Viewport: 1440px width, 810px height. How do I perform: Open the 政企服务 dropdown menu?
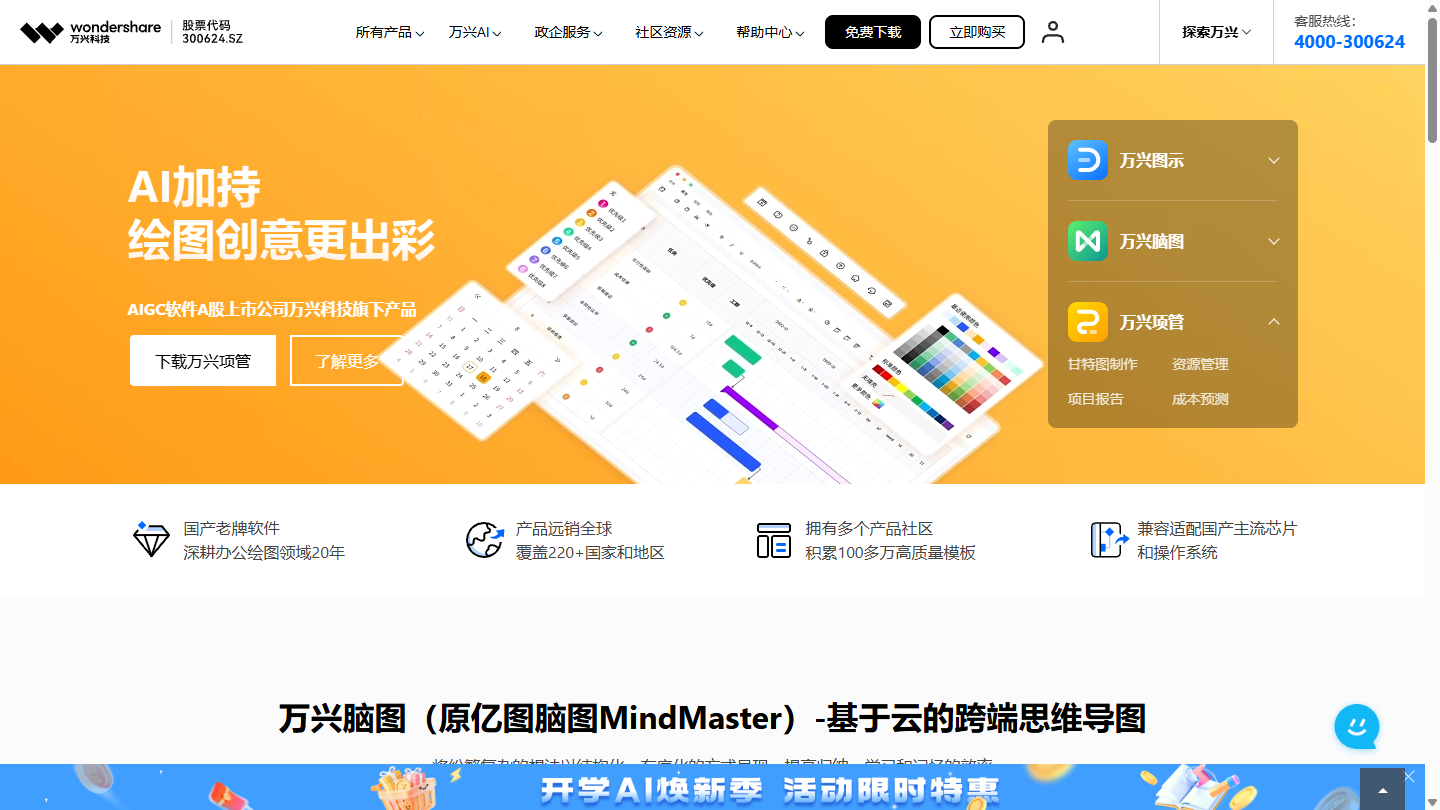568,32
